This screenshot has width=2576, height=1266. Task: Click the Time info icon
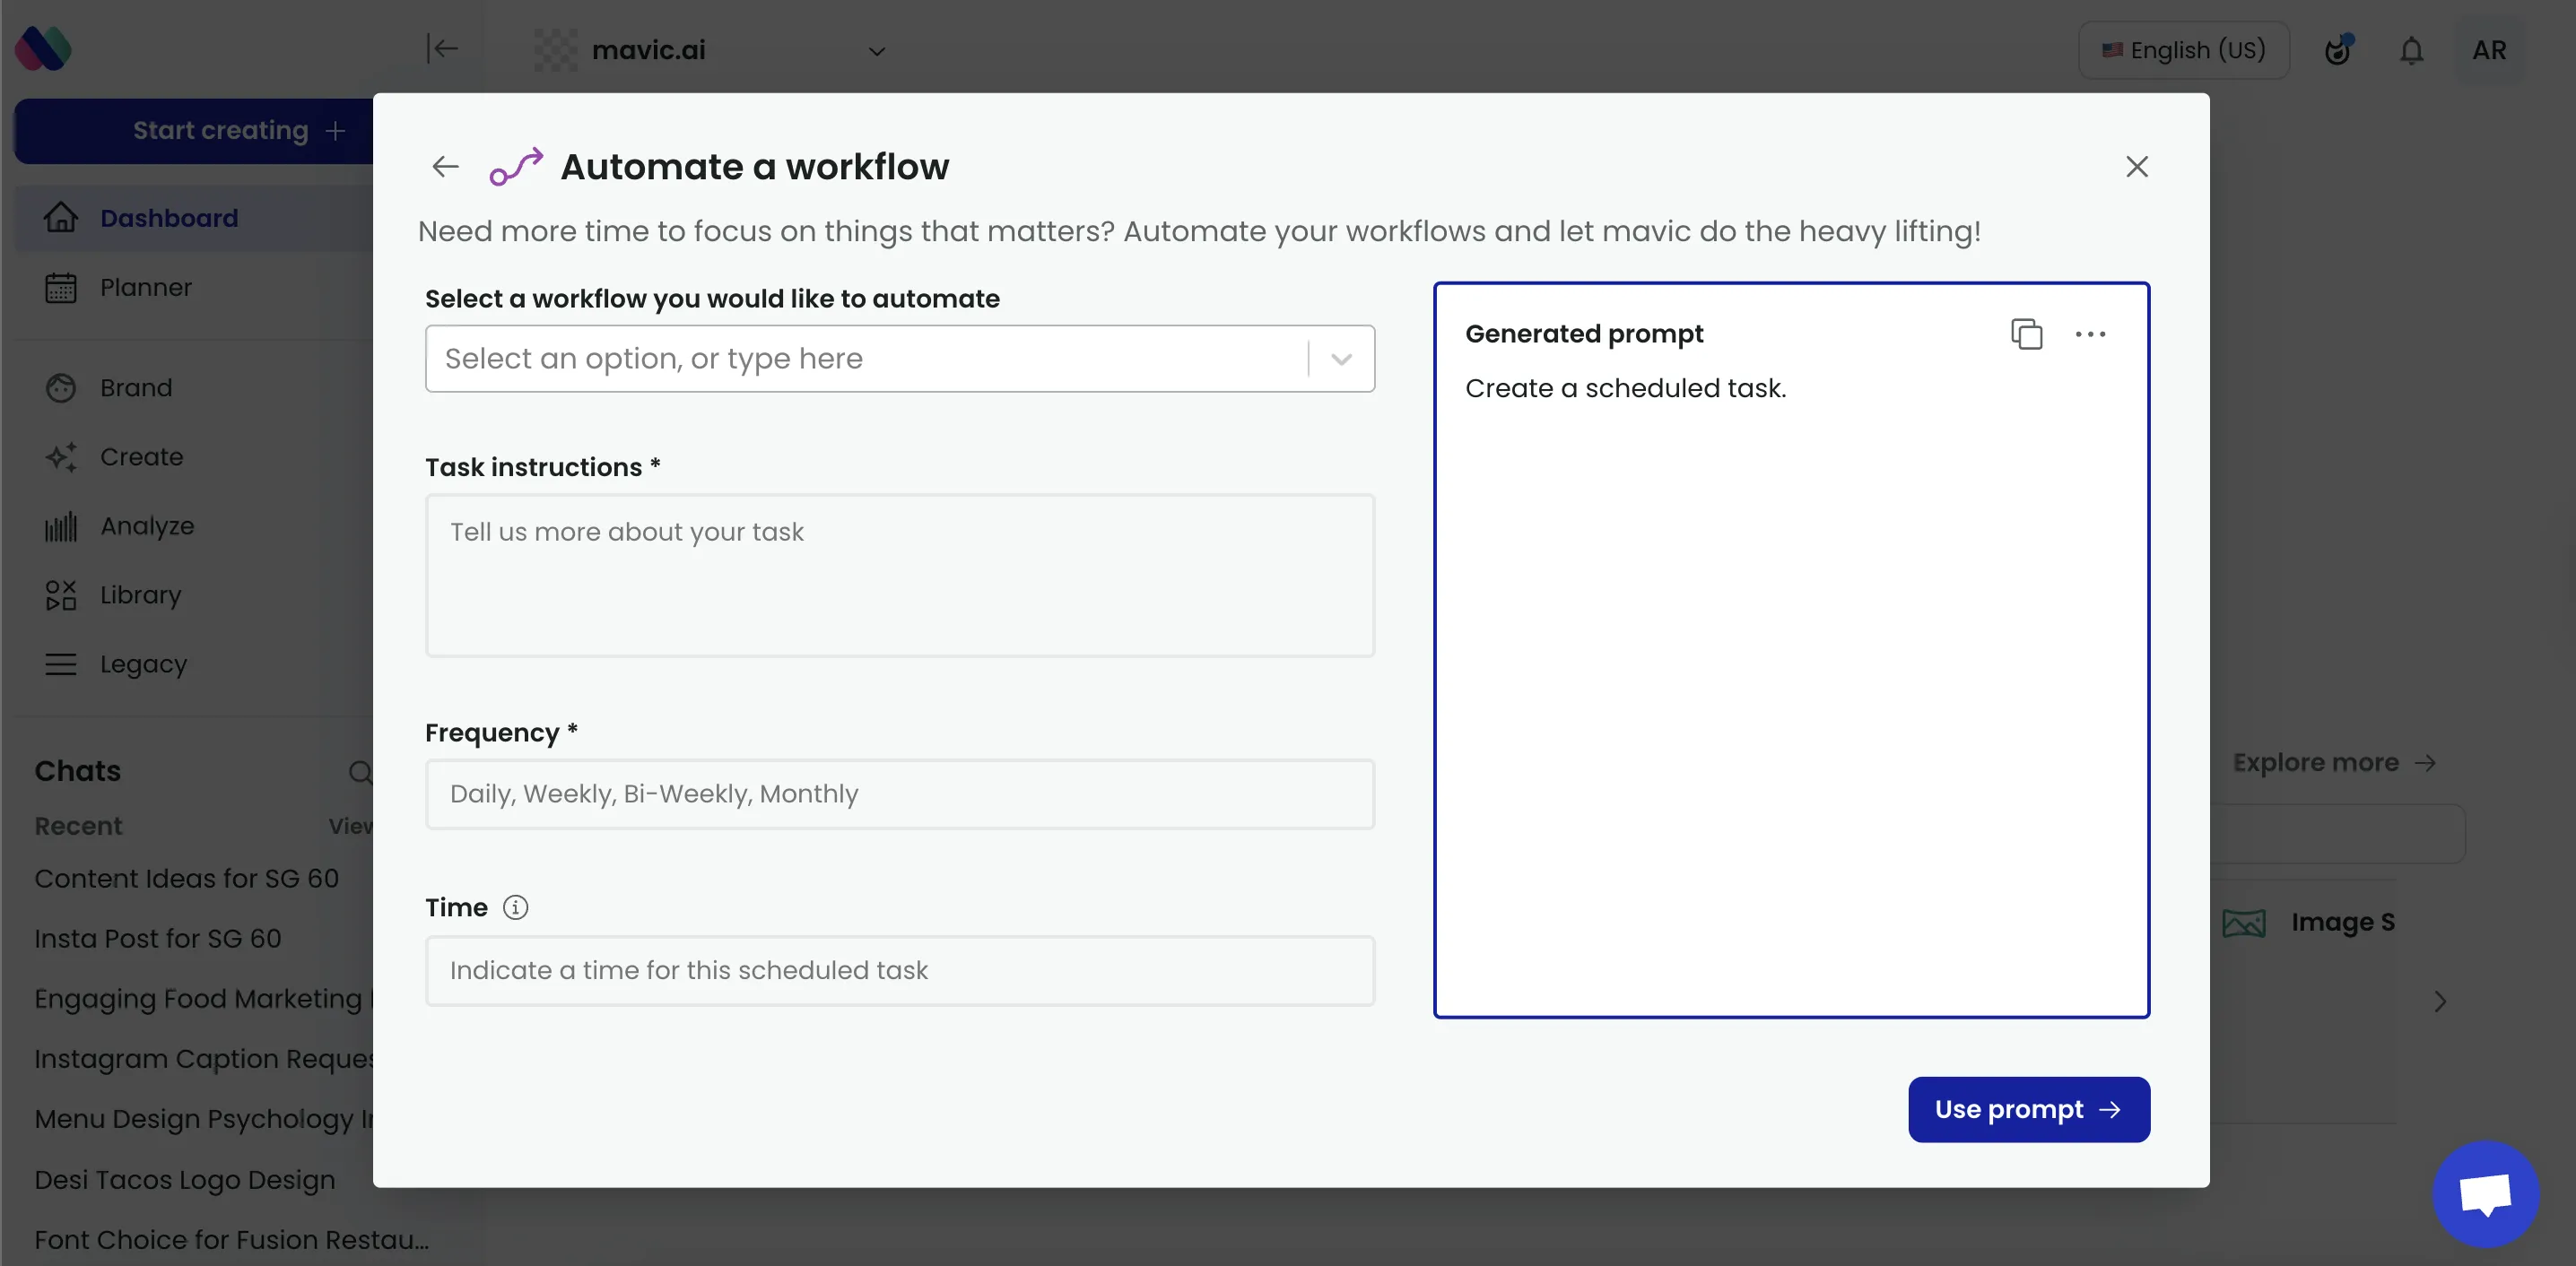click(515, 907)
